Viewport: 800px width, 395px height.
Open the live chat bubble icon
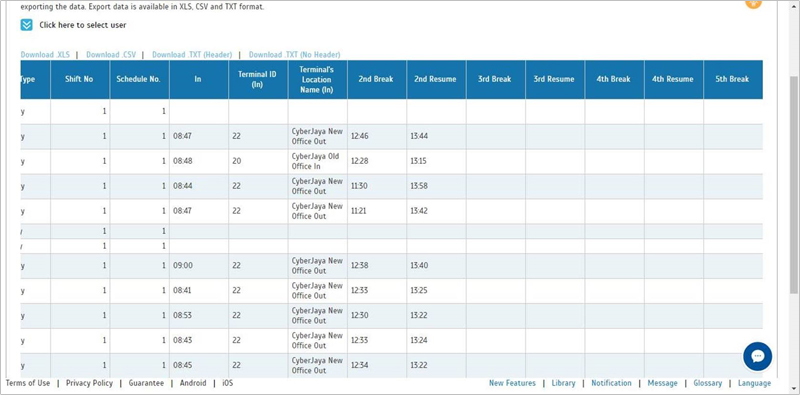coord(758,356)
